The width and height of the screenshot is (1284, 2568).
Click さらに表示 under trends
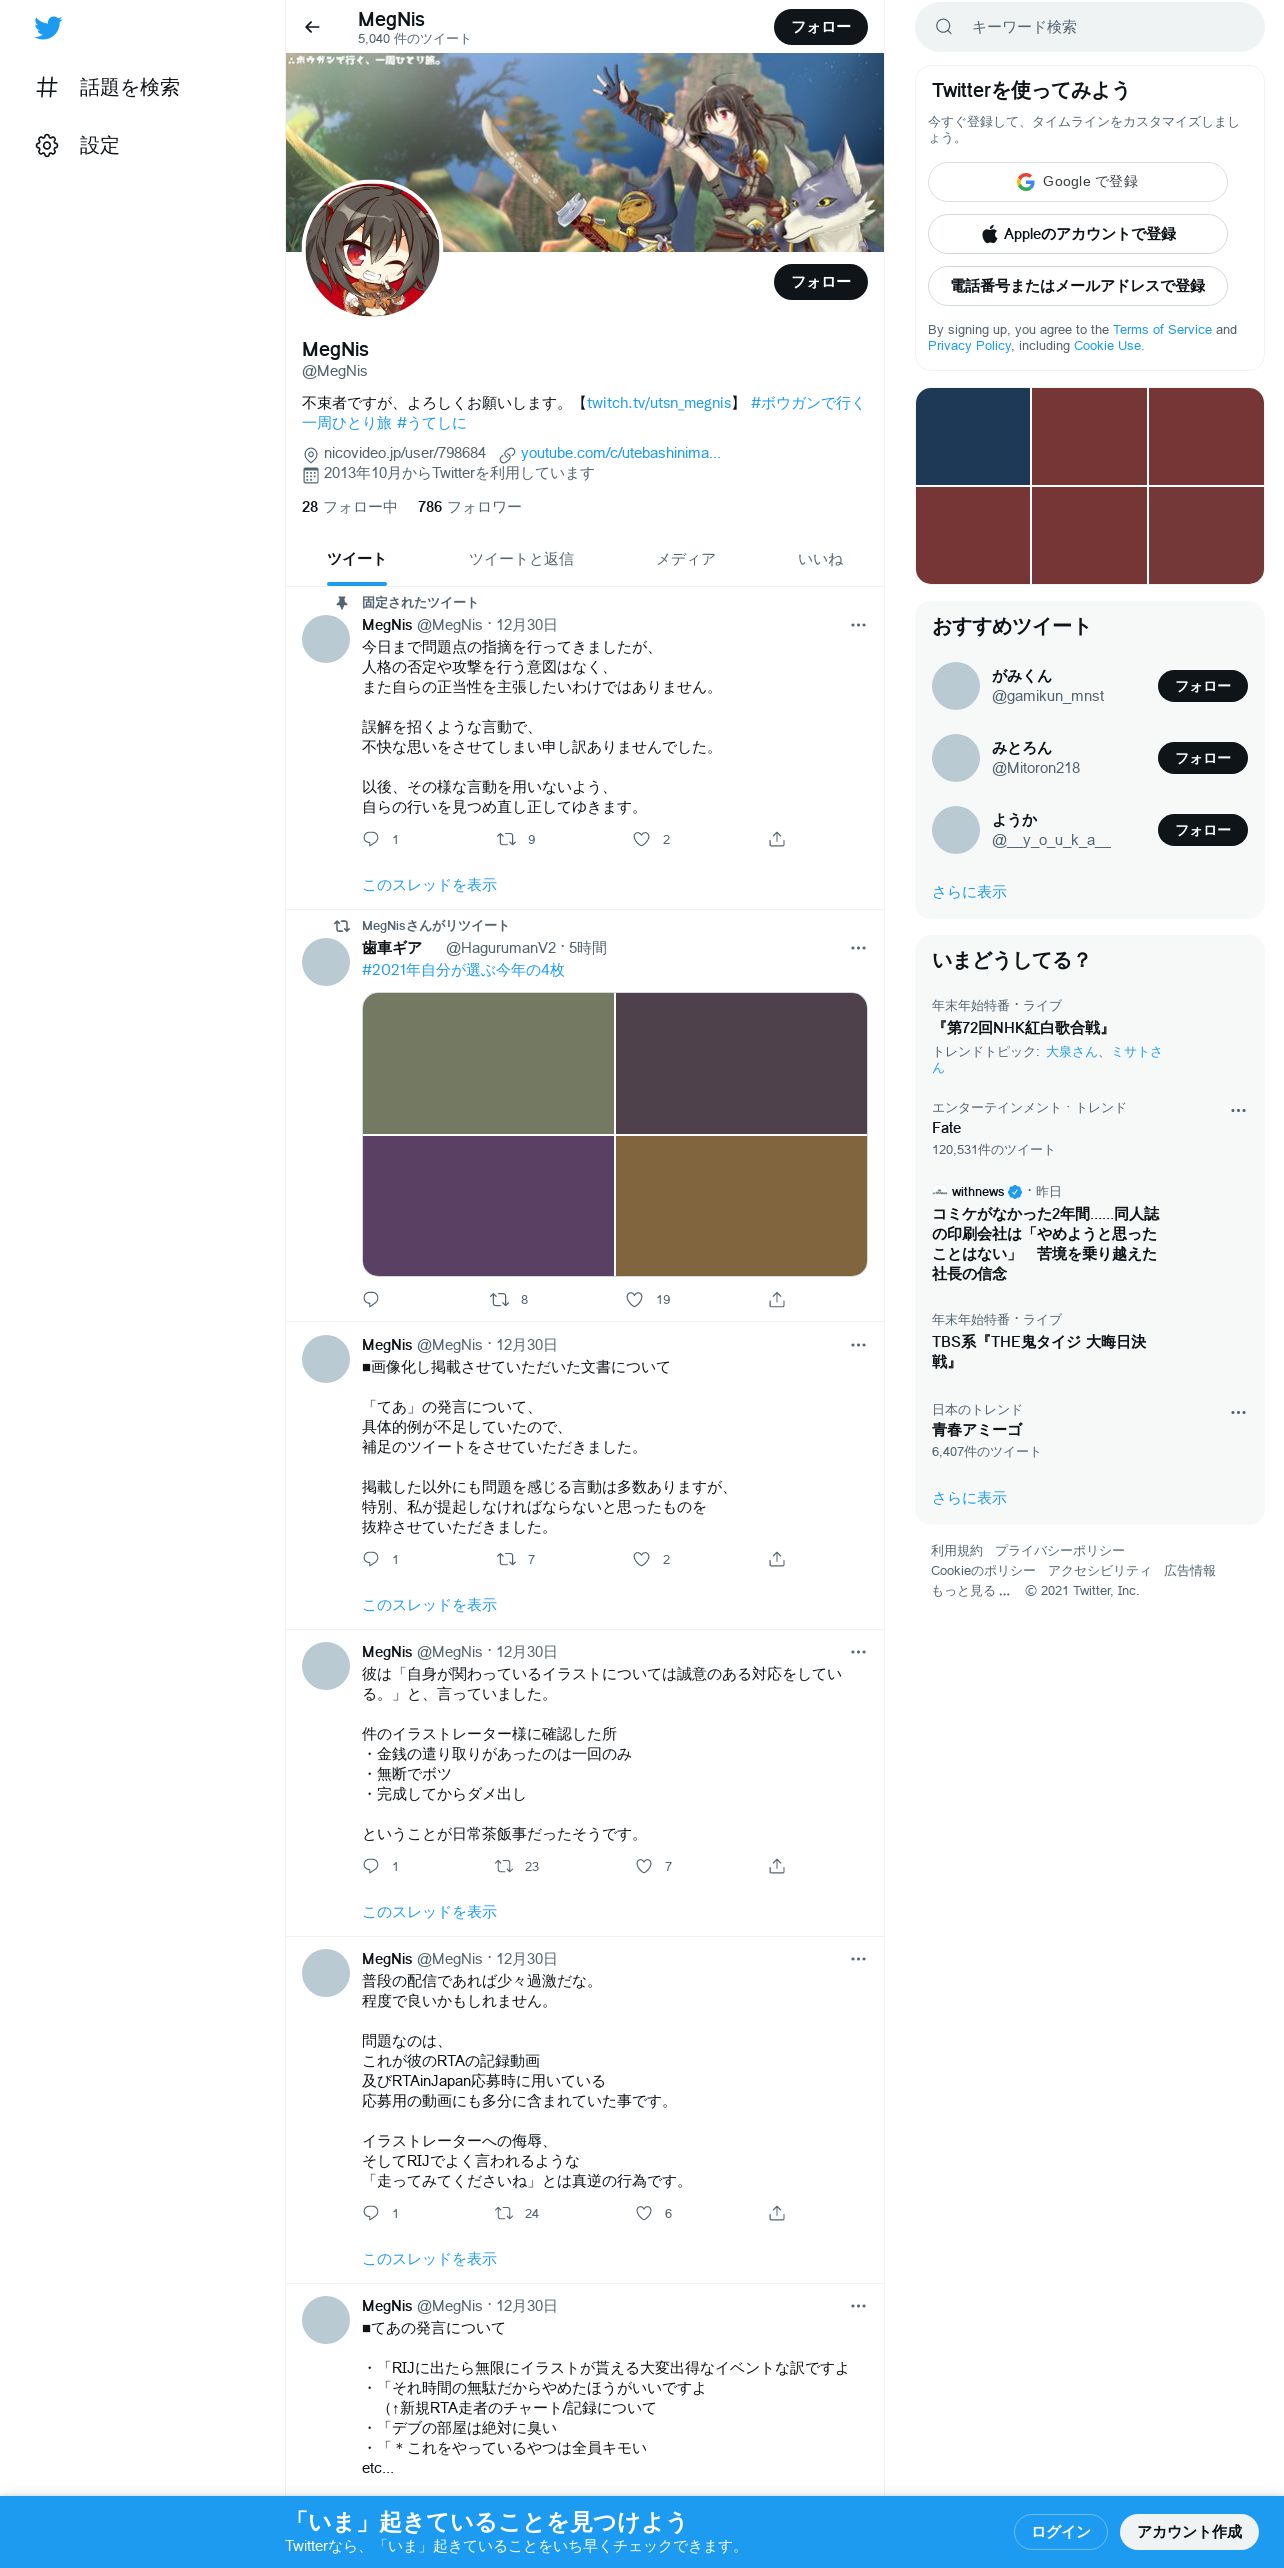coord(969,1498)
